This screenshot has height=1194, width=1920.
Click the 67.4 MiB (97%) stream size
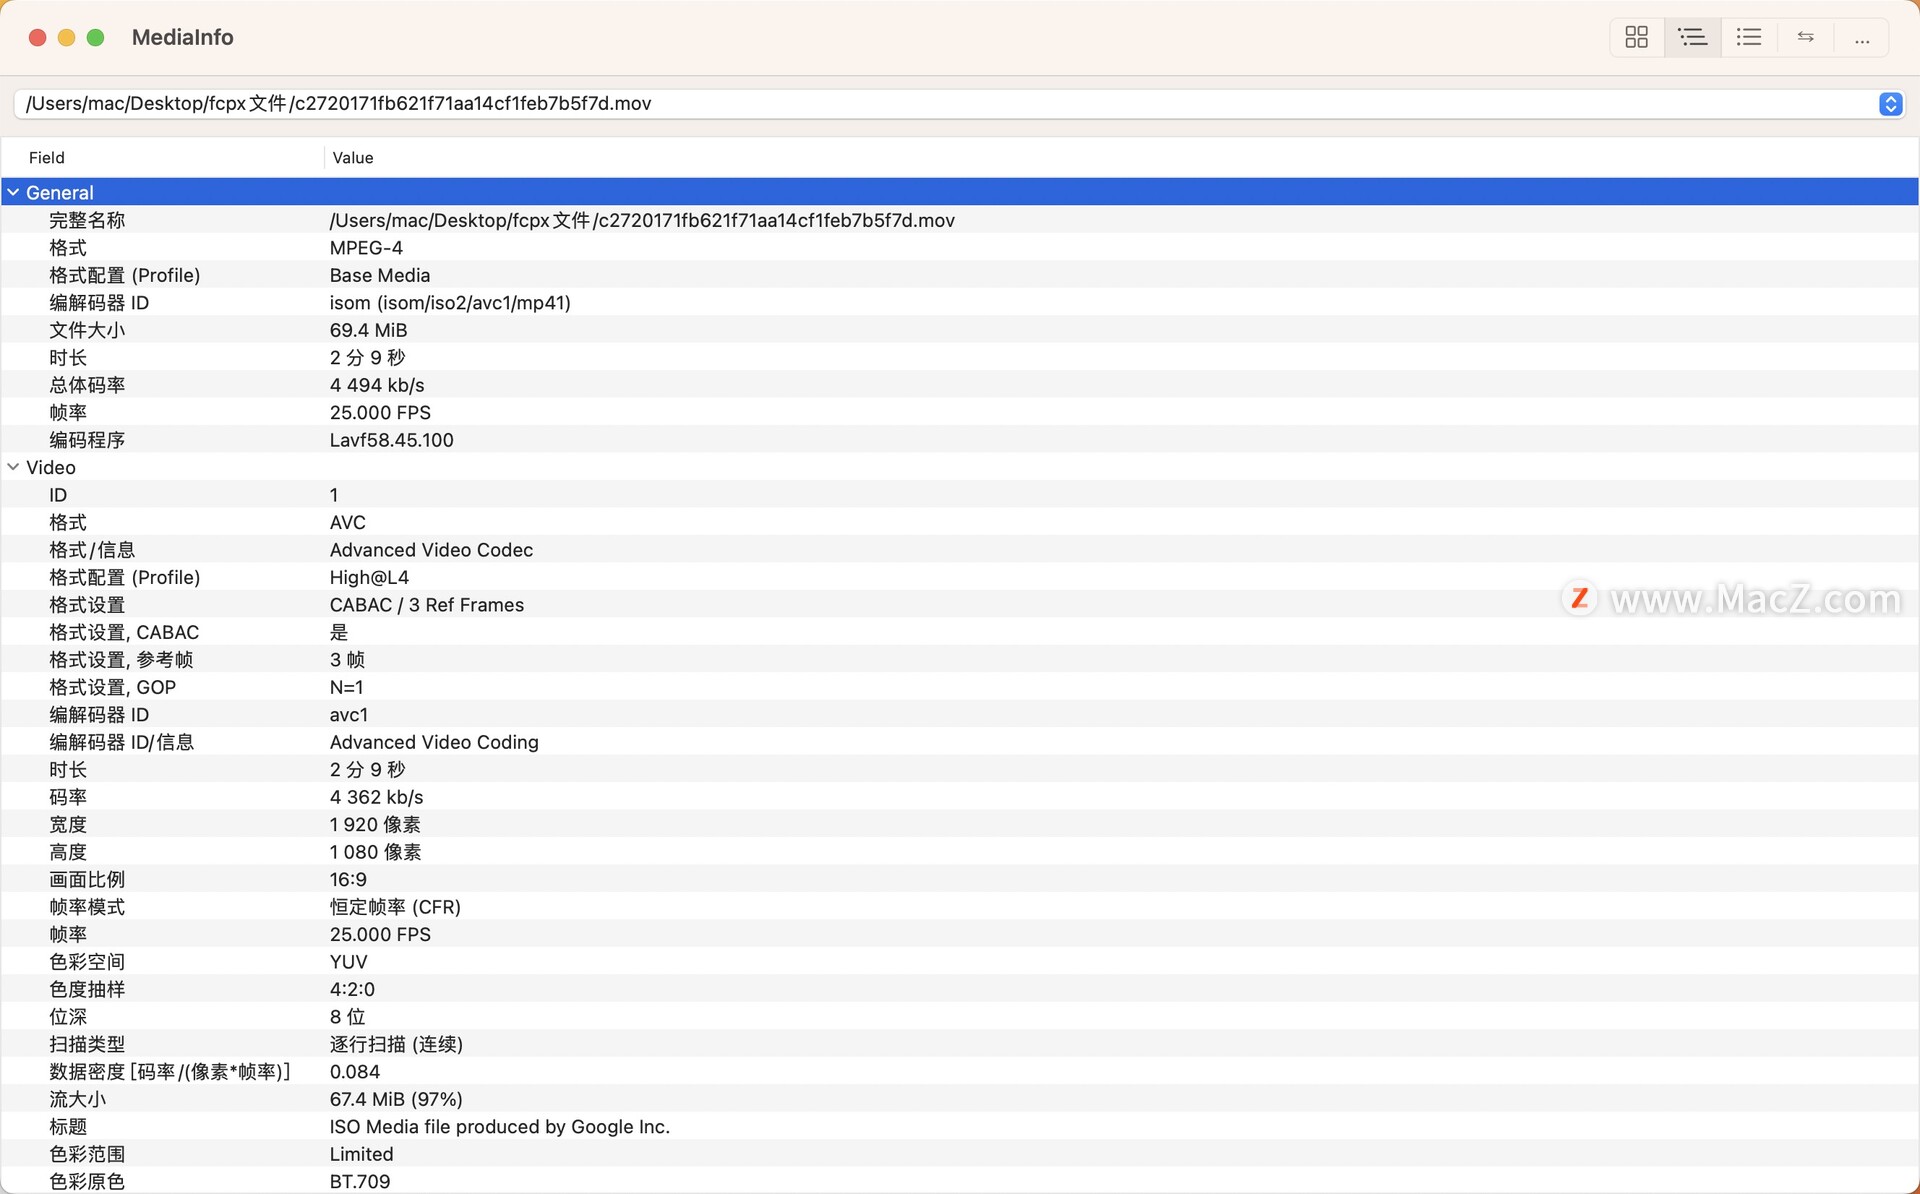tap(396, 1099)
